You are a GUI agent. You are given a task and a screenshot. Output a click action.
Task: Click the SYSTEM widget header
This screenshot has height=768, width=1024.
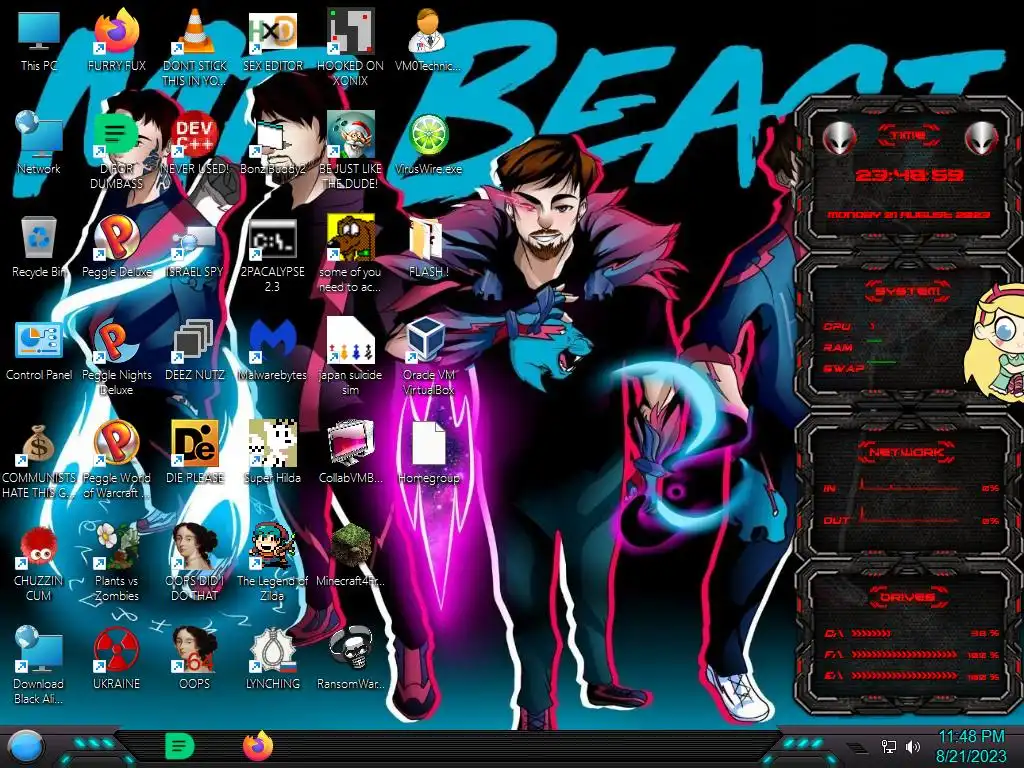pos(908,291)
